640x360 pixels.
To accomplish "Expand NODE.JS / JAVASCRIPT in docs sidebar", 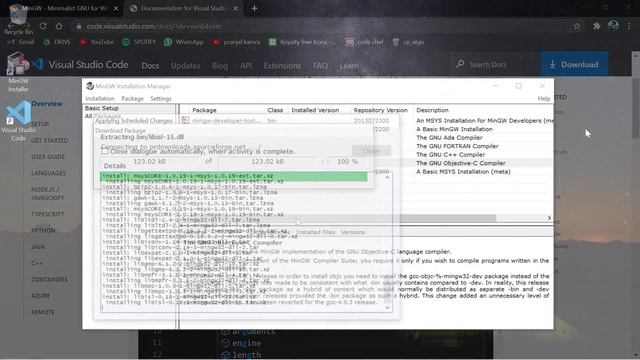I will (x=47, y=193).
